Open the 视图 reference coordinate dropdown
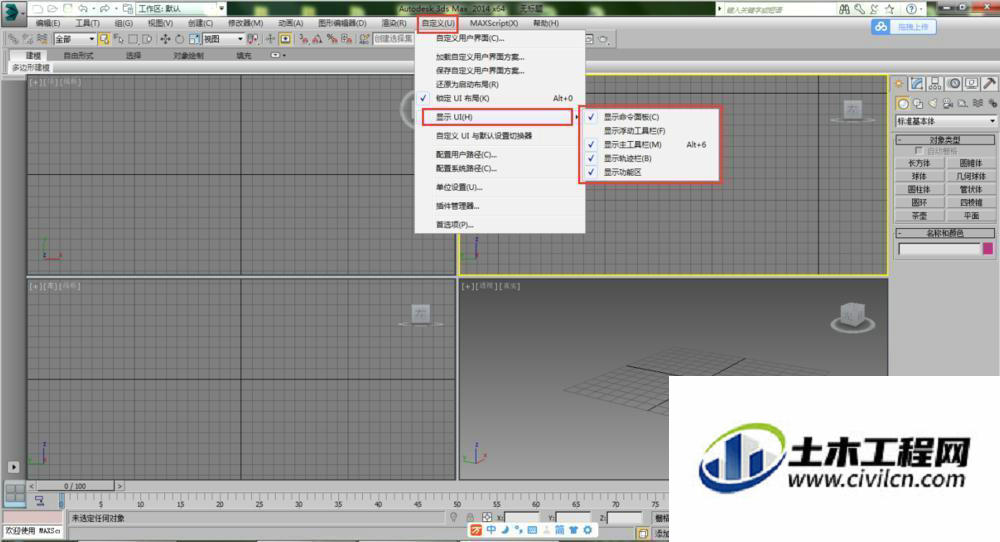This screenshot has width=1000, height=542. (224, 39)
